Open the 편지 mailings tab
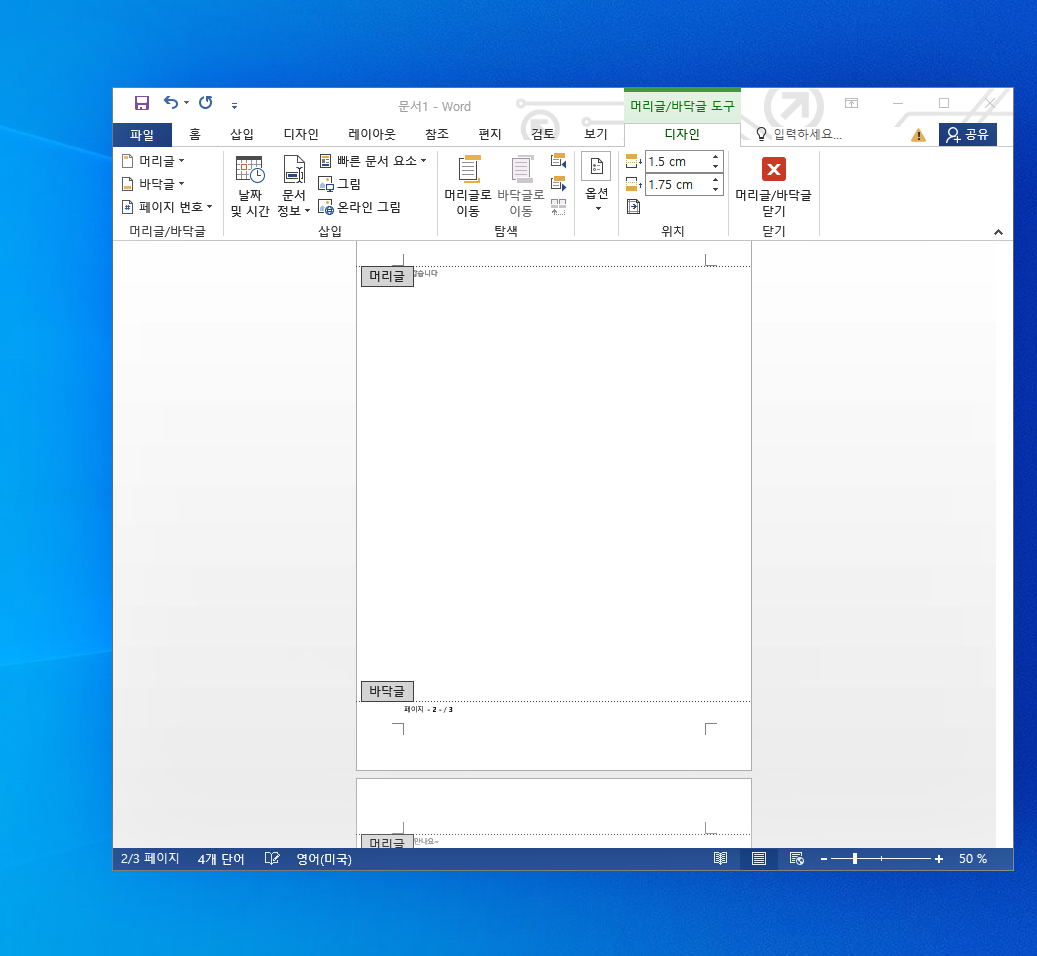 tap(489, 134)
